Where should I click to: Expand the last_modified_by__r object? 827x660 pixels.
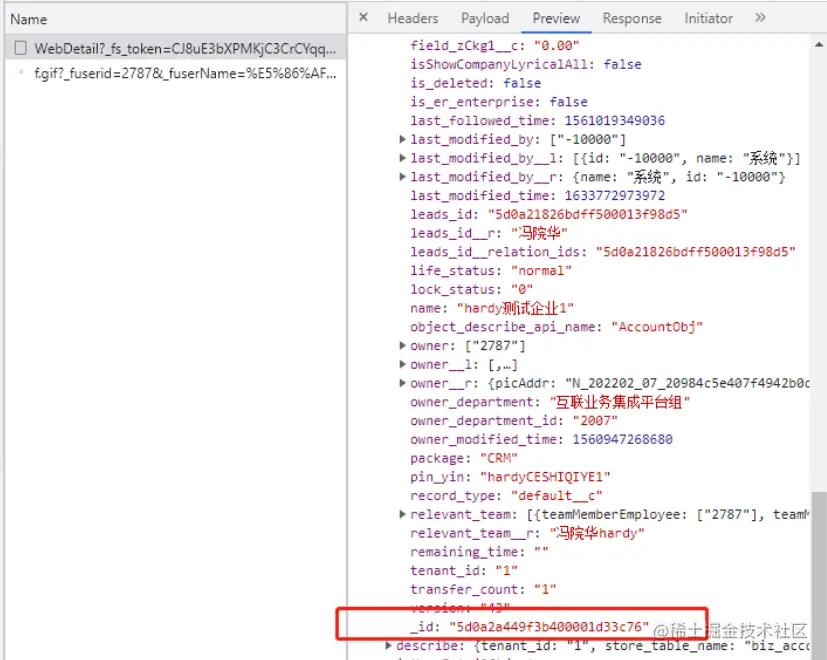click(x=402, y=177)
